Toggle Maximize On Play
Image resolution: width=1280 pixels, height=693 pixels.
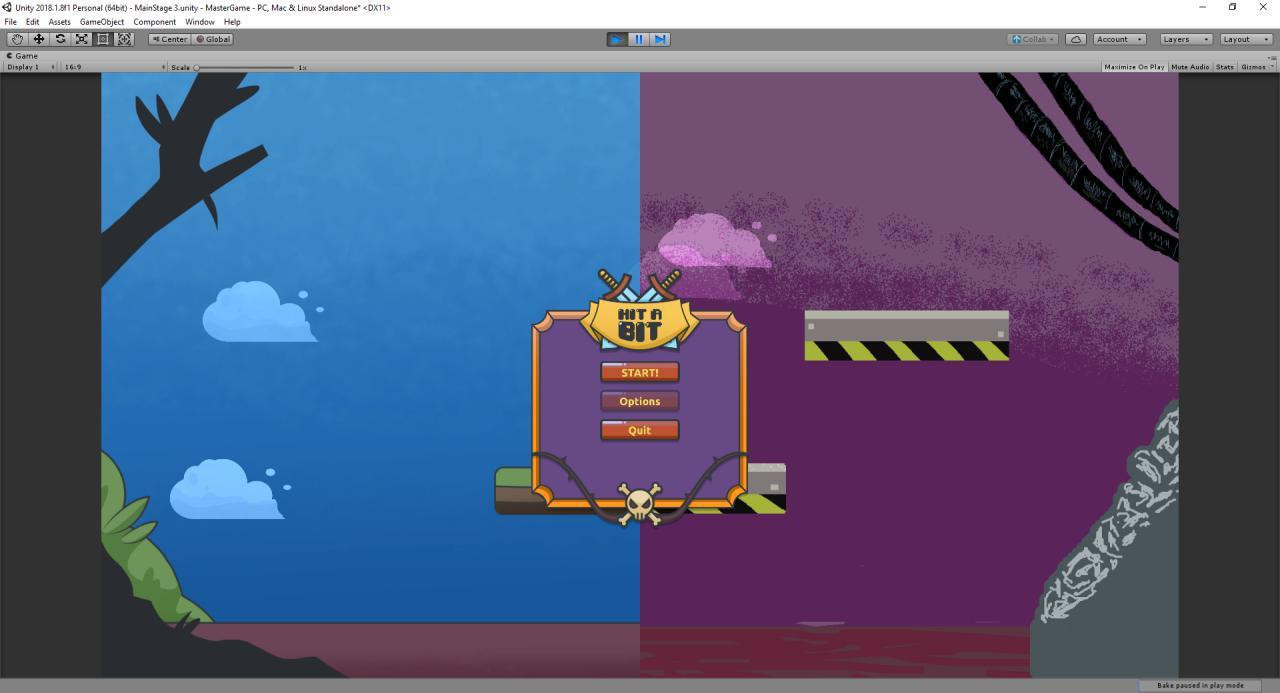[1134, 67]
